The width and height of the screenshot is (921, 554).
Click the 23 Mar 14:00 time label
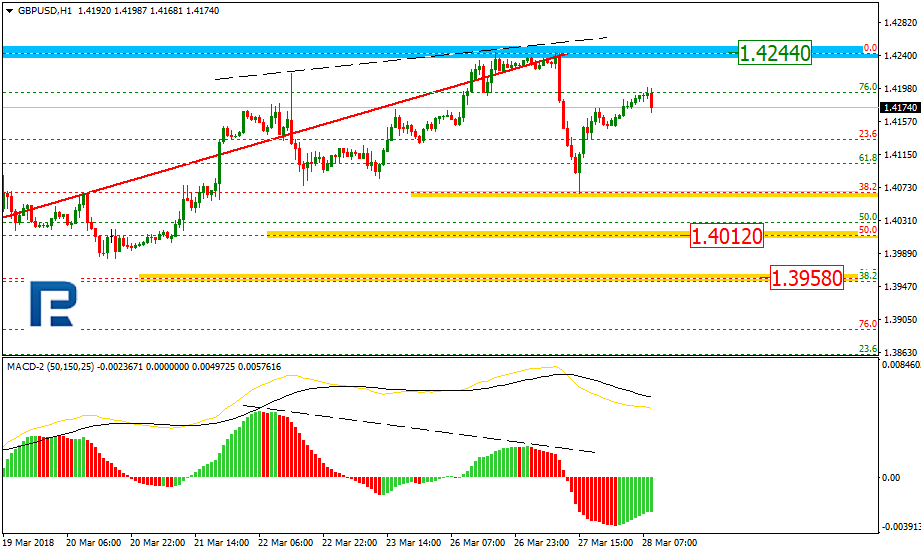414,542
